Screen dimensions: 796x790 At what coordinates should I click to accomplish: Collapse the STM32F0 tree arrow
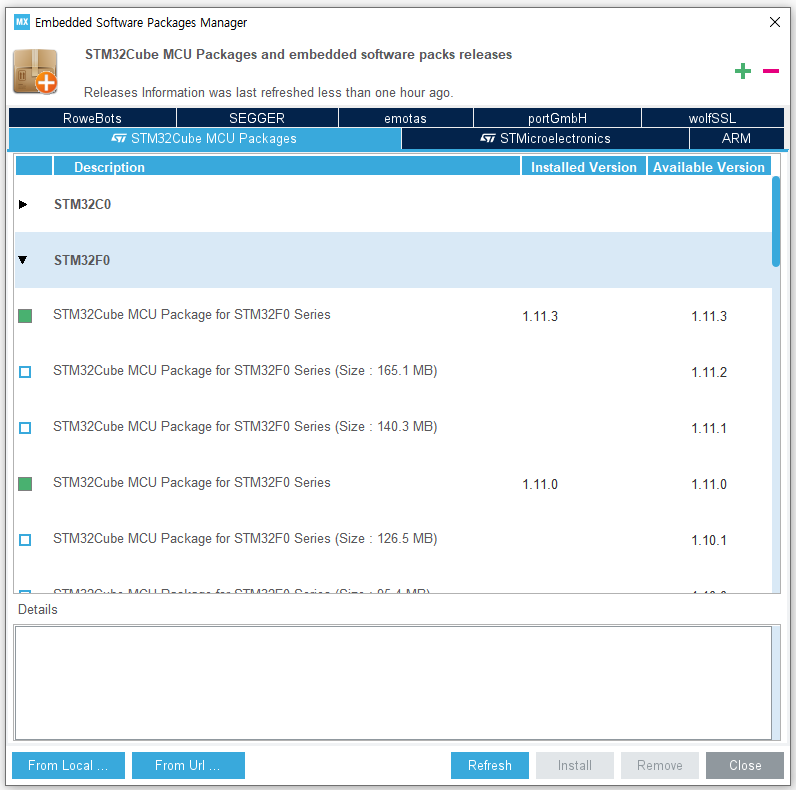click(x=23, y=260)
